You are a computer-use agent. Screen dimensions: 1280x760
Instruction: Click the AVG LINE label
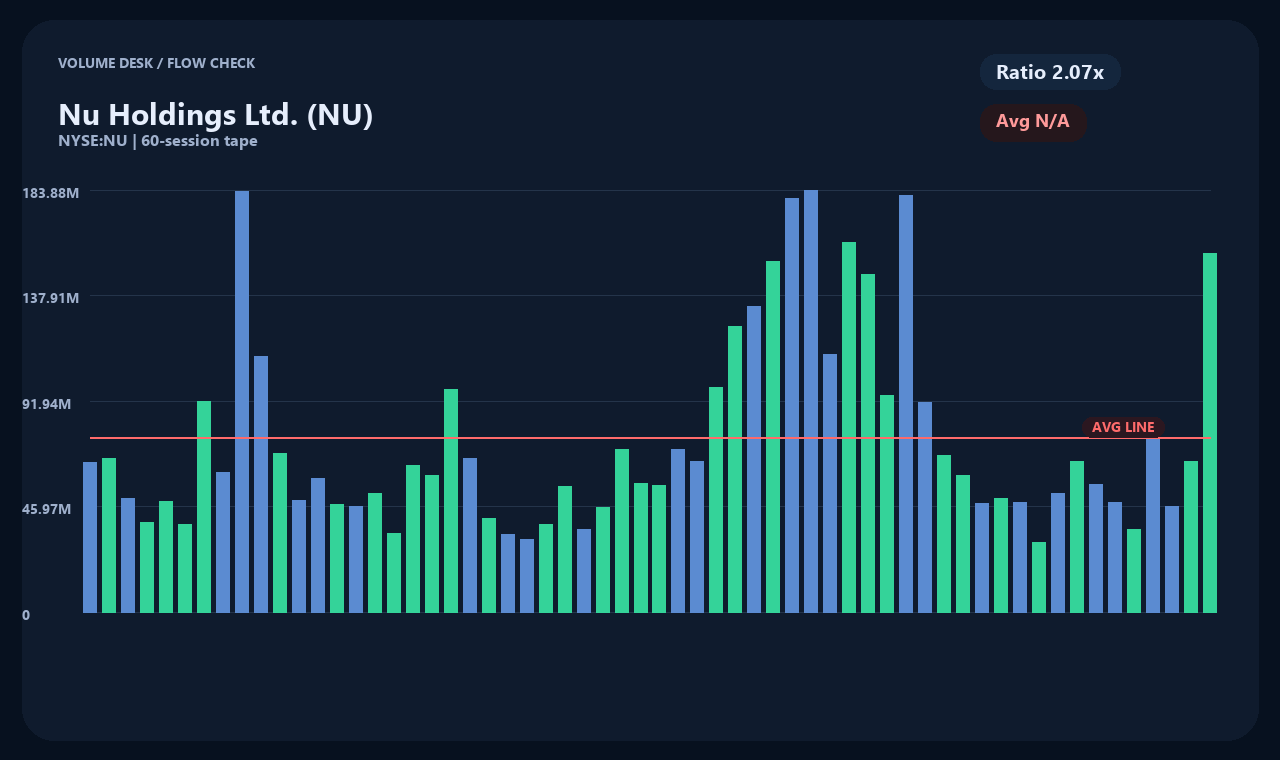click(1123, 427)
